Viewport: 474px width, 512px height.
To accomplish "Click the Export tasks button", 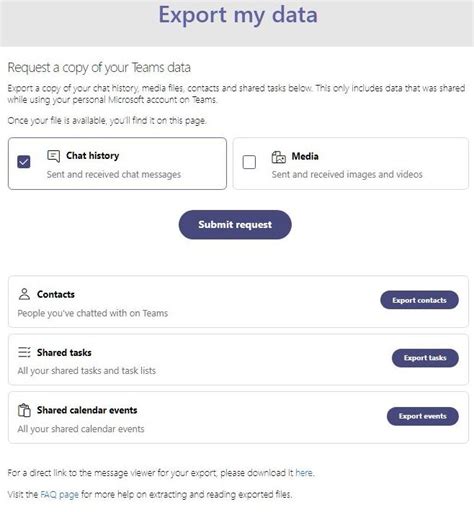I will (425, 358).
